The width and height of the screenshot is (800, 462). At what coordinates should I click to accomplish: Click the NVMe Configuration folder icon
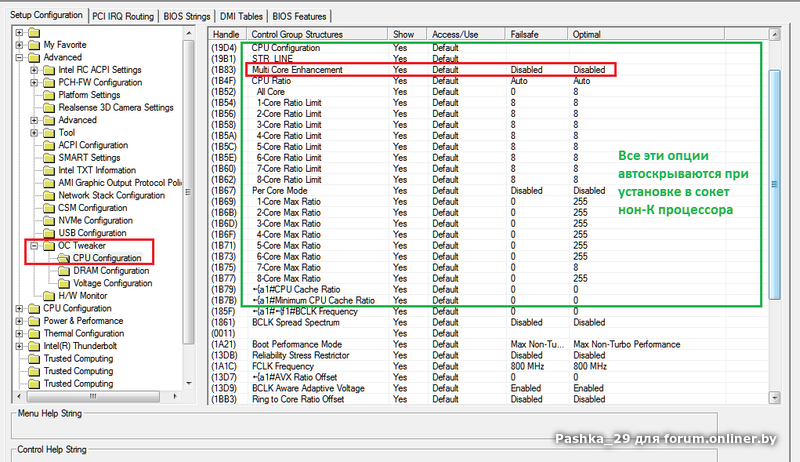tap(50, 220)
